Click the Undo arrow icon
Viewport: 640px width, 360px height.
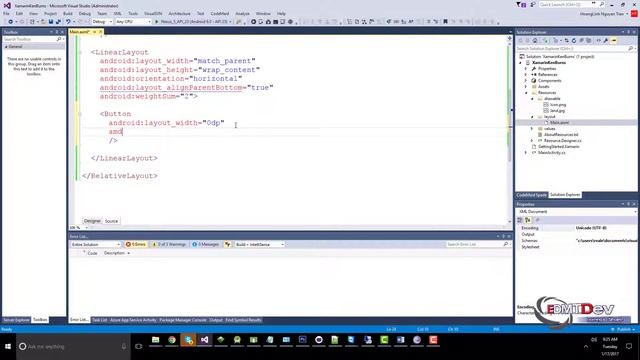pos(68,22)
